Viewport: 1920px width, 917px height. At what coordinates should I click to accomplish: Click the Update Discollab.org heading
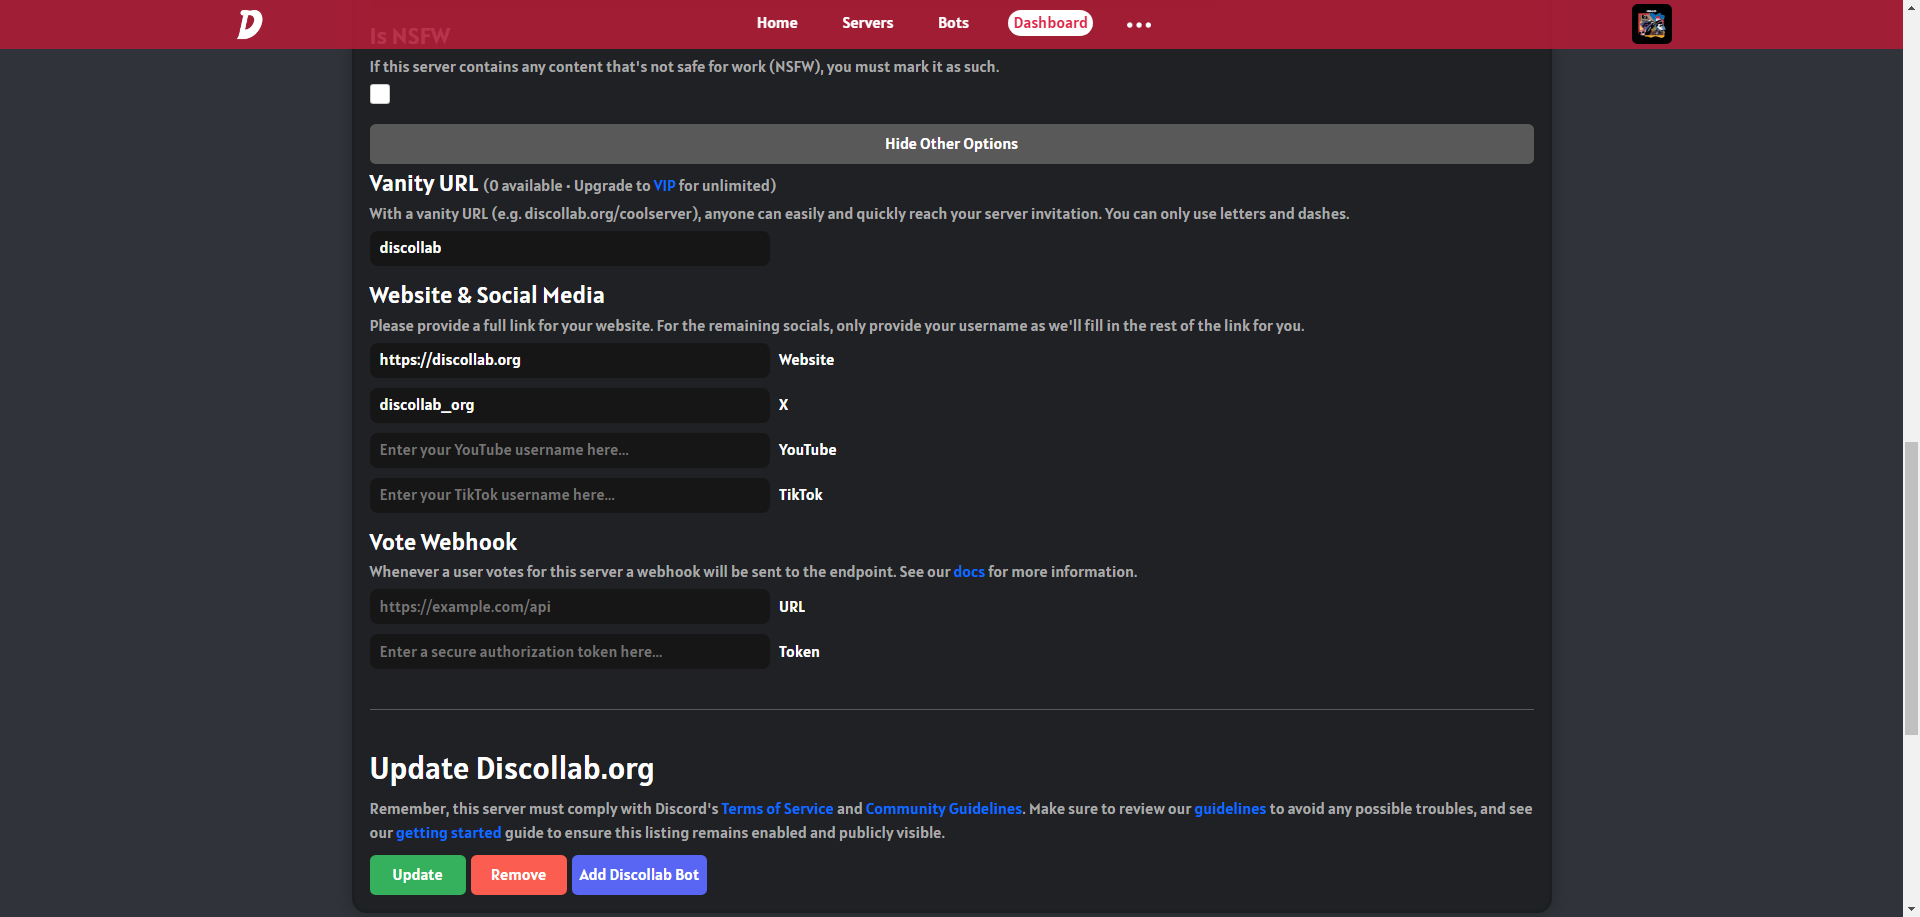click(512, 769)
